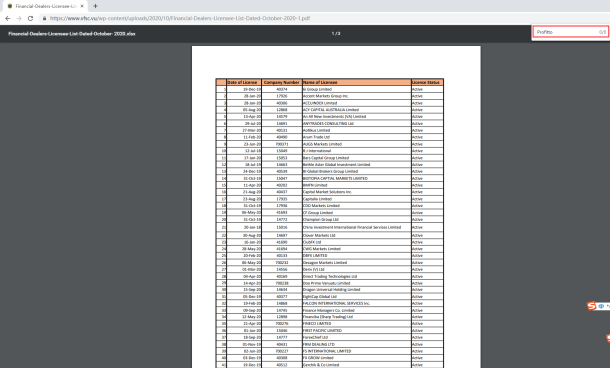Click Active status for FINECO LIMITED row
Screen dimensions: 610x368
pyautogui.click(x=427, y=323)
